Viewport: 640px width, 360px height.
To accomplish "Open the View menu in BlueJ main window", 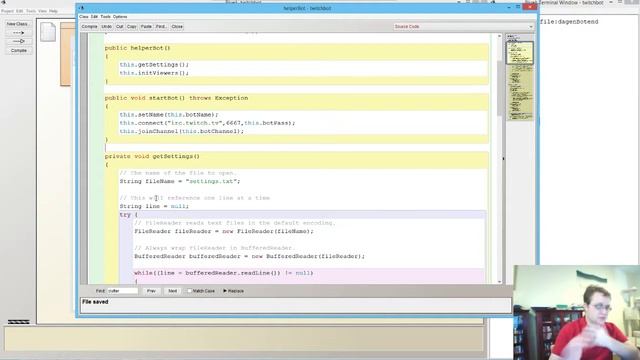I will click(42, 11).
